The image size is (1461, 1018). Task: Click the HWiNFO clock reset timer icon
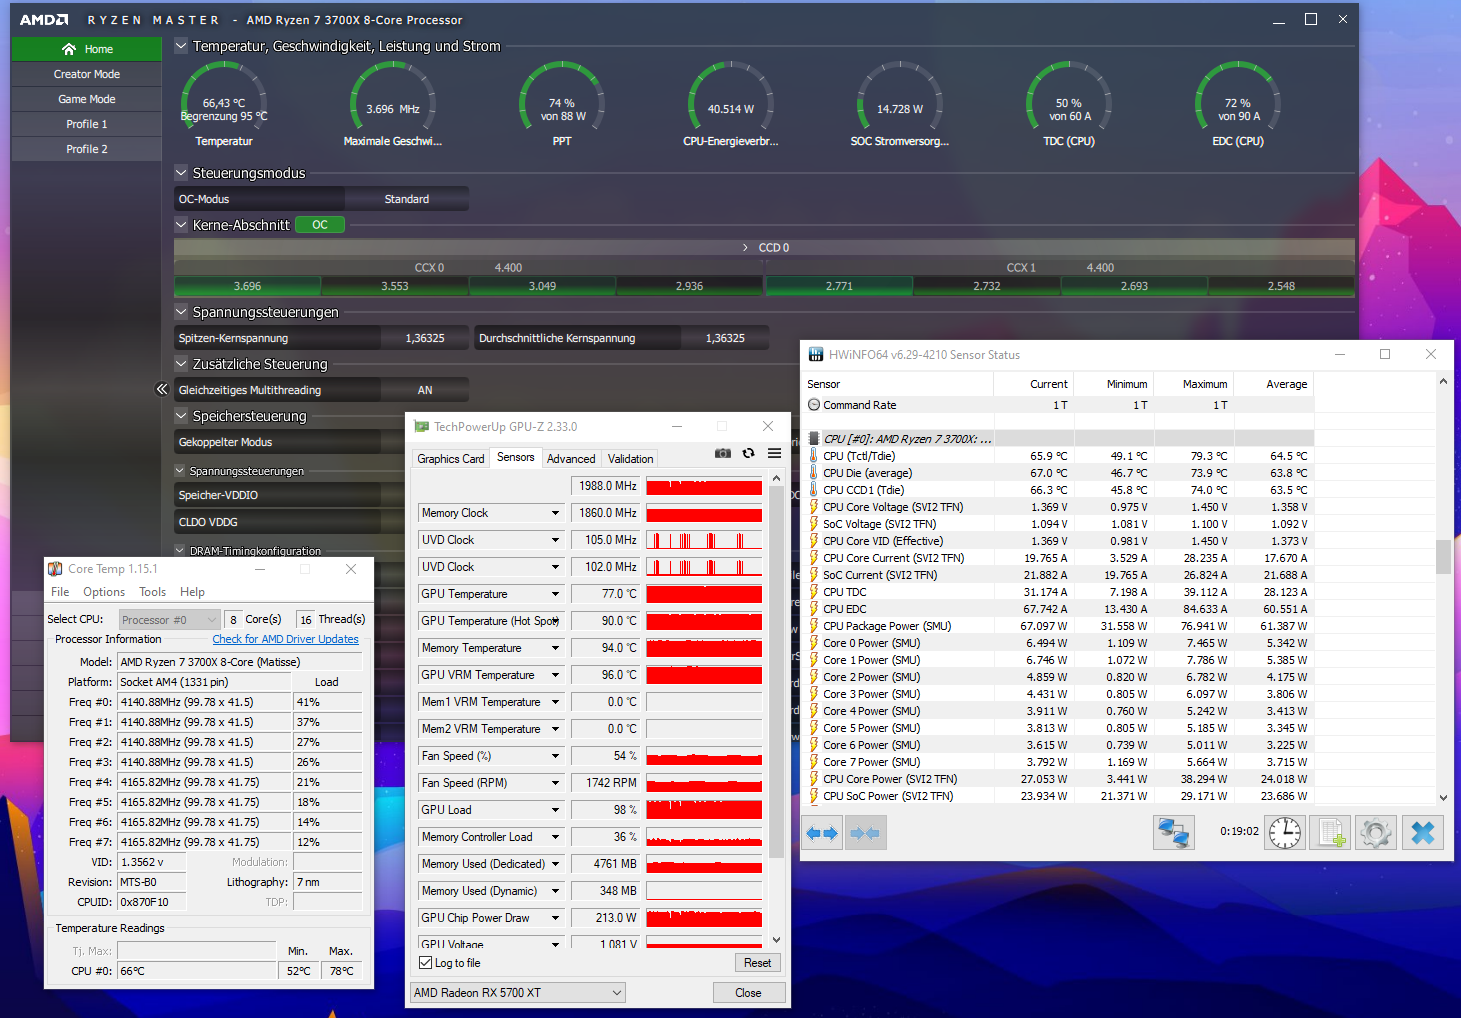[1285, 833]
